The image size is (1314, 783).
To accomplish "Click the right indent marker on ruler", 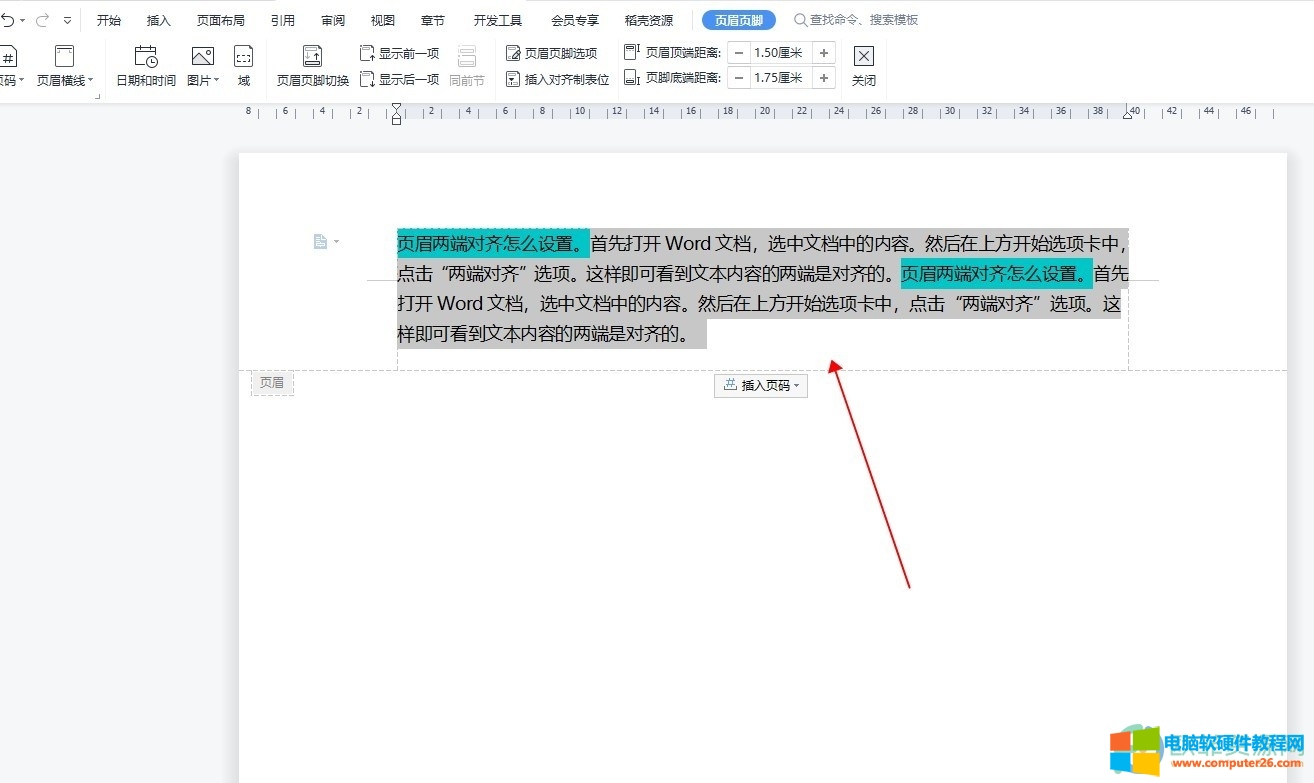I will (1129, 113).
